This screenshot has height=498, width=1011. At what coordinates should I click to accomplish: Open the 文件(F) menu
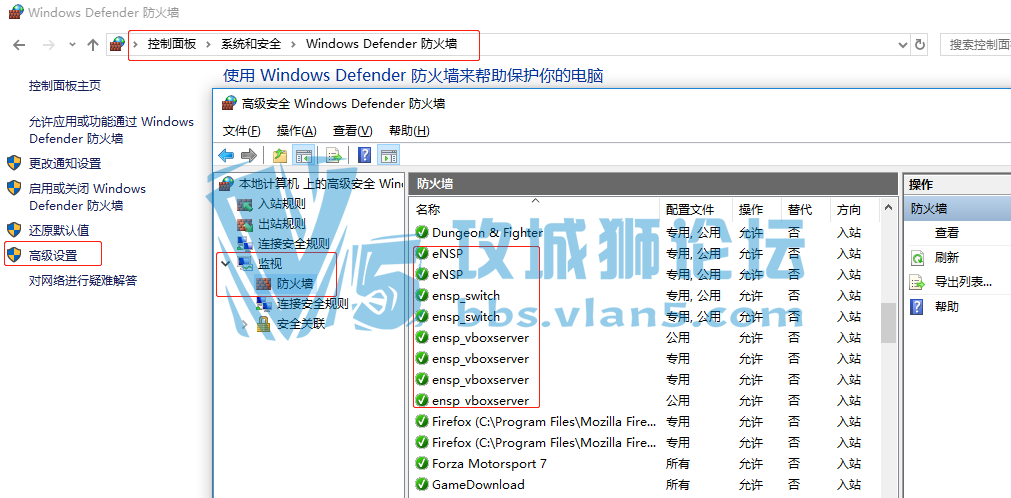[x=242, y=131]
